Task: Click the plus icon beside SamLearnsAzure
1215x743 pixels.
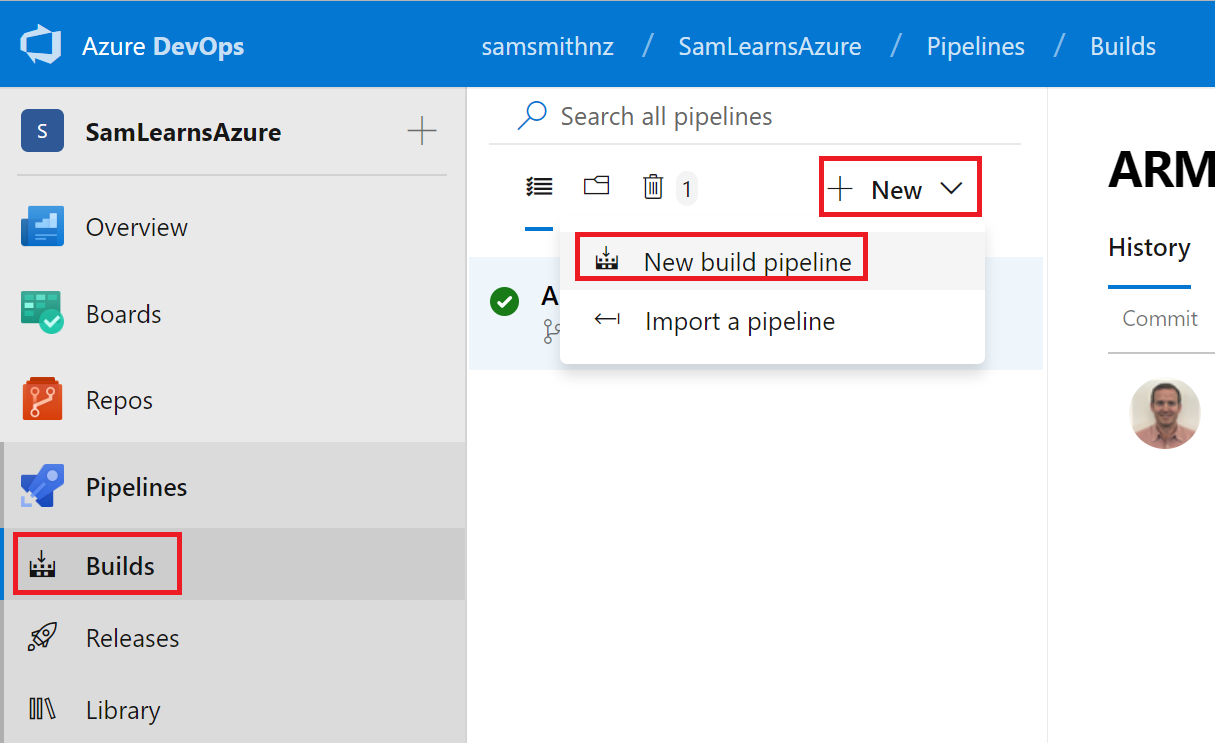Action: click(x=422, y=131)
